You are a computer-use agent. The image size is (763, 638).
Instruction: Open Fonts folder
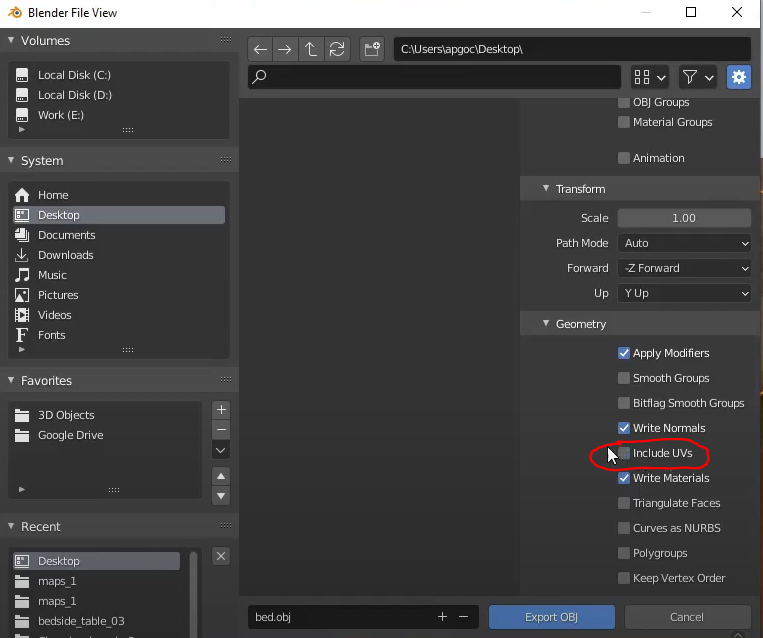(x=119, y=335)
